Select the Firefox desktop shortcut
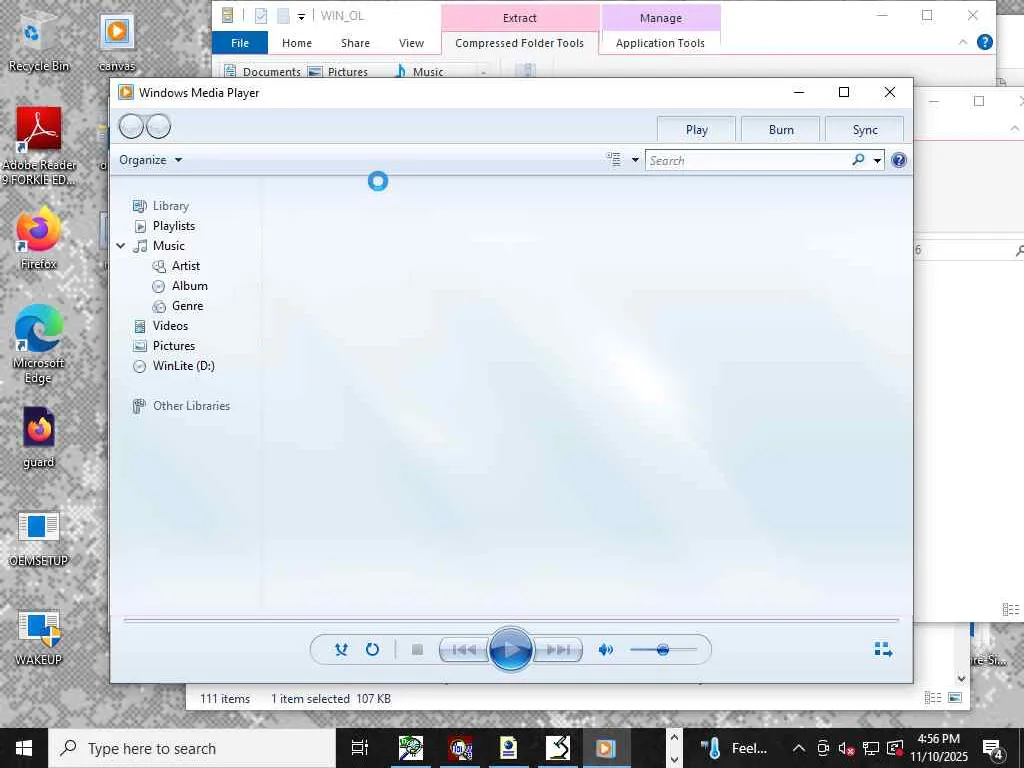Image resolution: width=1024 pixels, height=768 pixels. 39,238
